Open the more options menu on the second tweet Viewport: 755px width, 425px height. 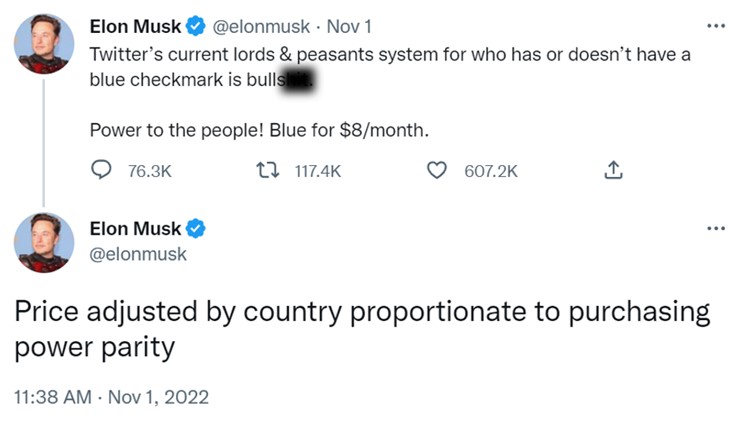[x=714, y=229]
